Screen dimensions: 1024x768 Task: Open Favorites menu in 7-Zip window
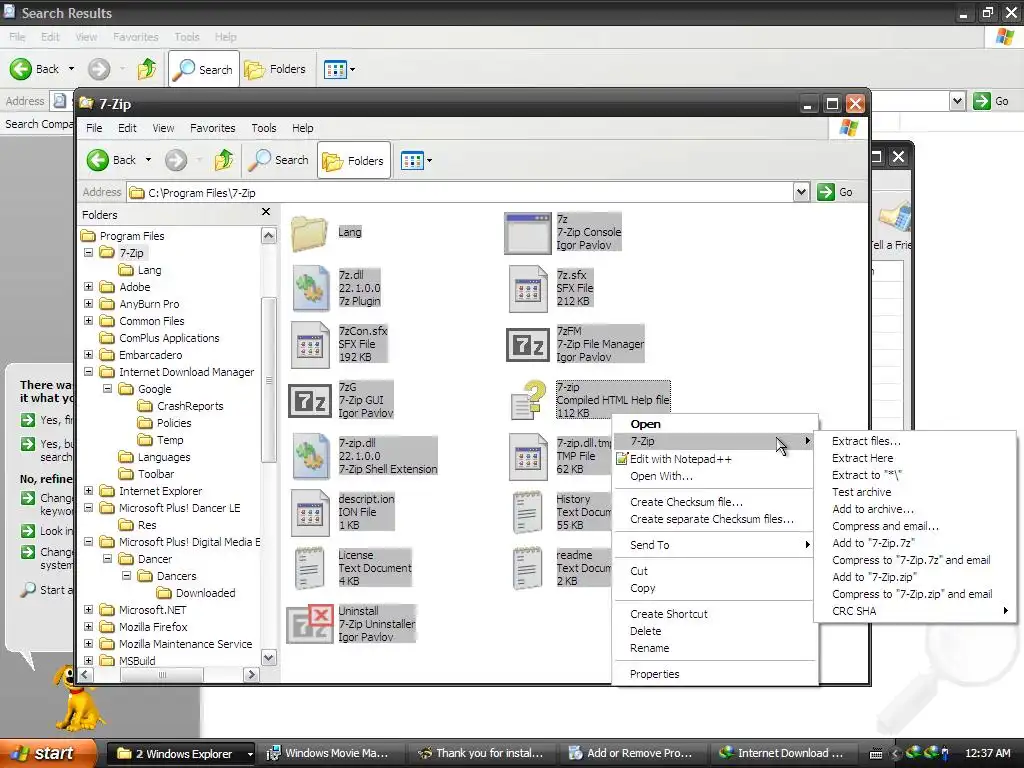click(212, 128)
